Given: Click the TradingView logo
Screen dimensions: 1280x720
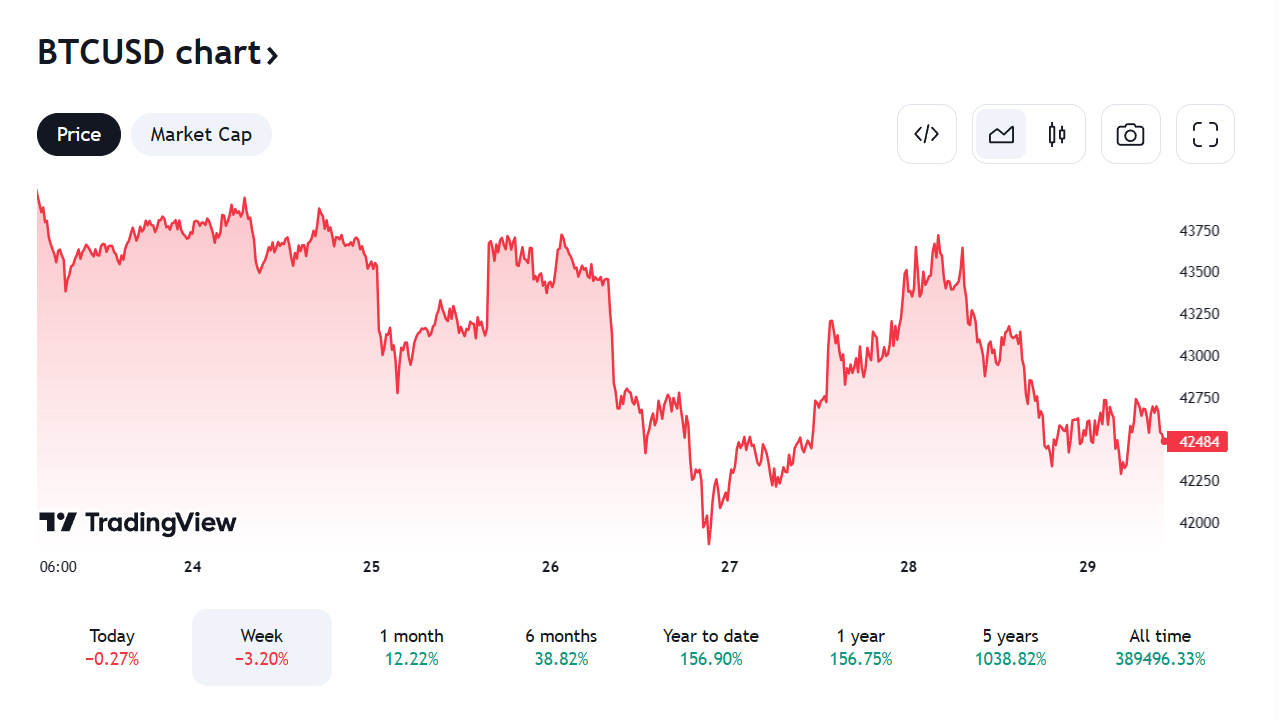Looking at the screenshot, I should click(138, 522).
